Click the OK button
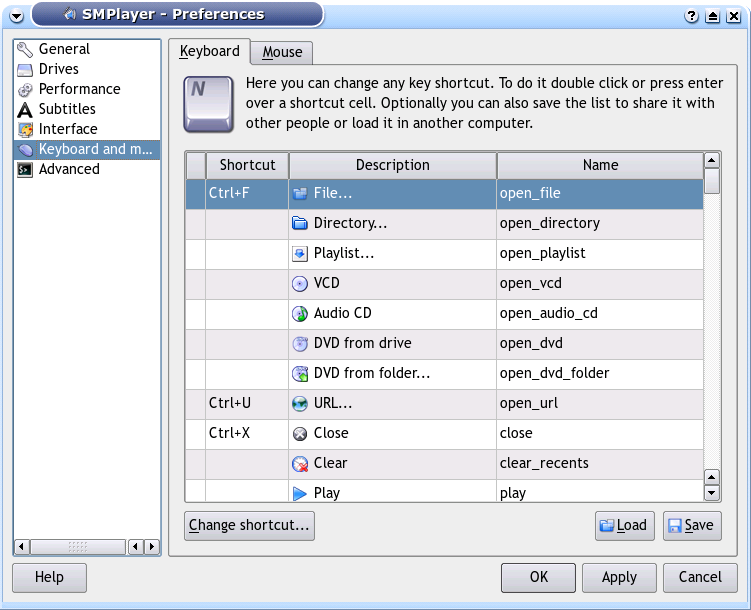The width and height of the screenshot is (751, 610). (x=538, y=577)
